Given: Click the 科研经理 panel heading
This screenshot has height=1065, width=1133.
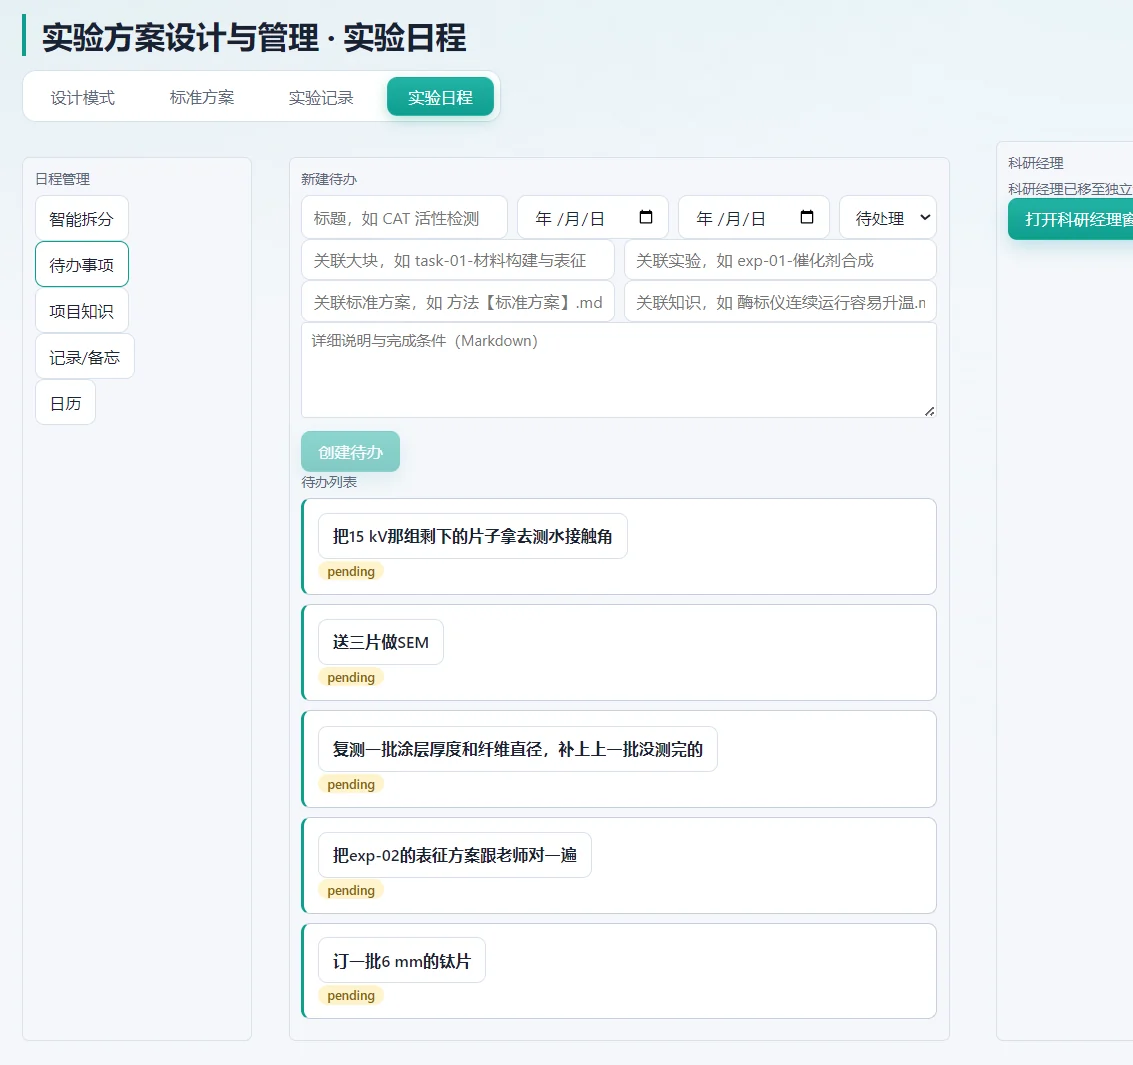Looking at the screenshot, I should pos(1035,163).
